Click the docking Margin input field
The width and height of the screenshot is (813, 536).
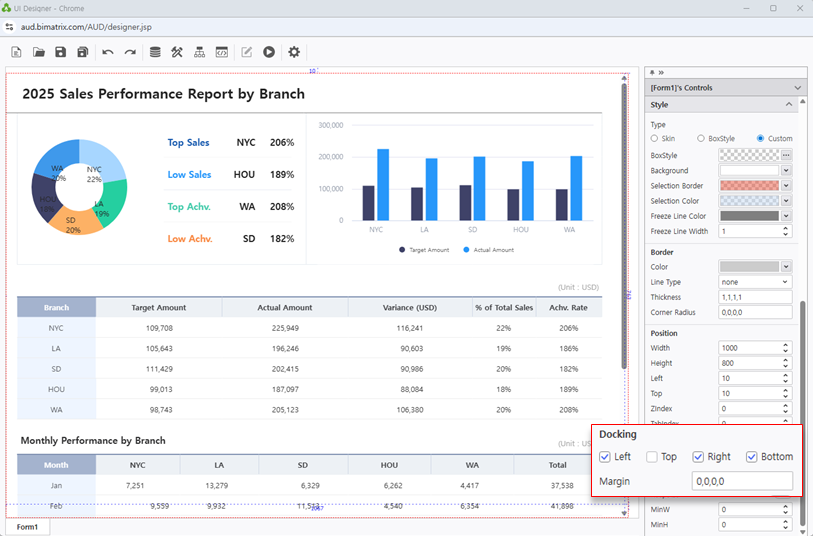tap(741, 481)
